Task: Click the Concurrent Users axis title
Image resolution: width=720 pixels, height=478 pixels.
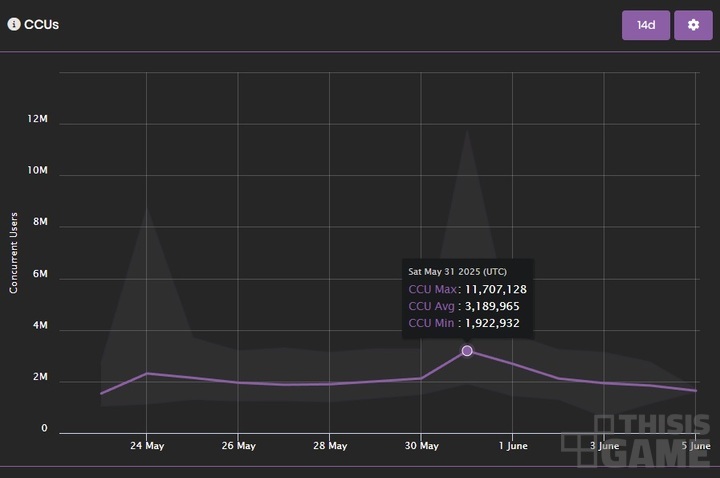Action: pos(14,252)
